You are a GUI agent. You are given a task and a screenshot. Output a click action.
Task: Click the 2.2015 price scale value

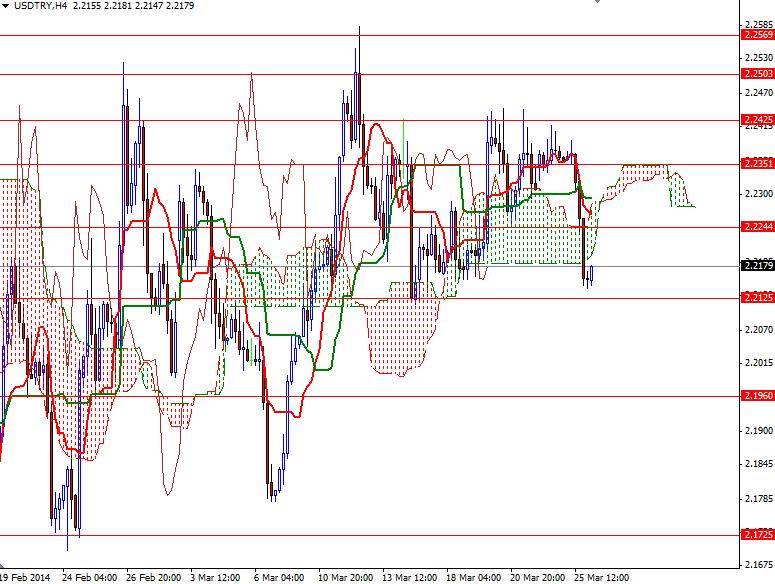tap(759, 363)
